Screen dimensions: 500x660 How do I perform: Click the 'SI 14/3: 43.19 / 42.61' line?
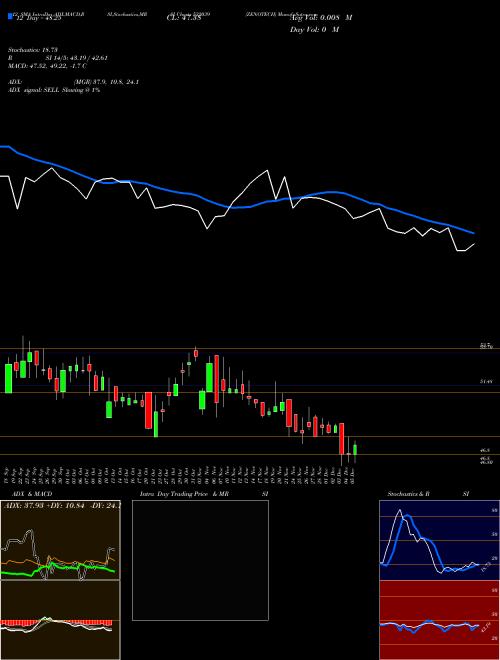[x=77, y=58]
